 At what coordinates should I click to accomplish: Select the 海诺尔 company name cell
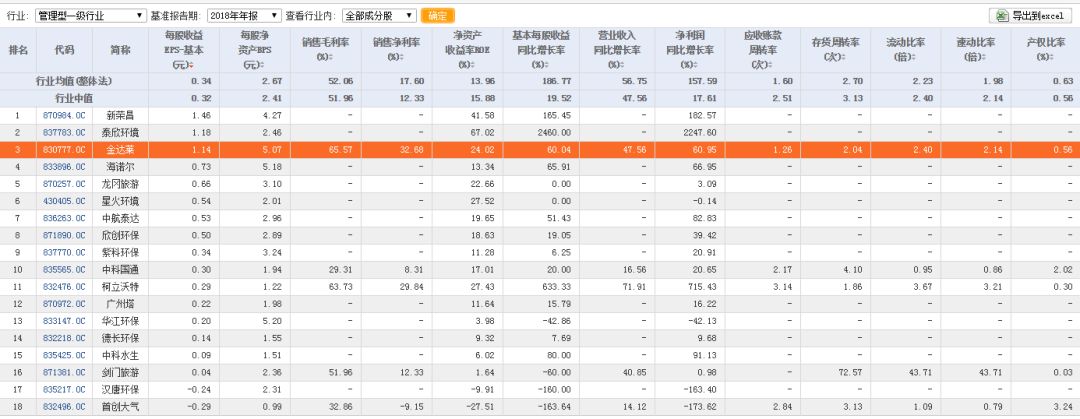click(121, 167)
